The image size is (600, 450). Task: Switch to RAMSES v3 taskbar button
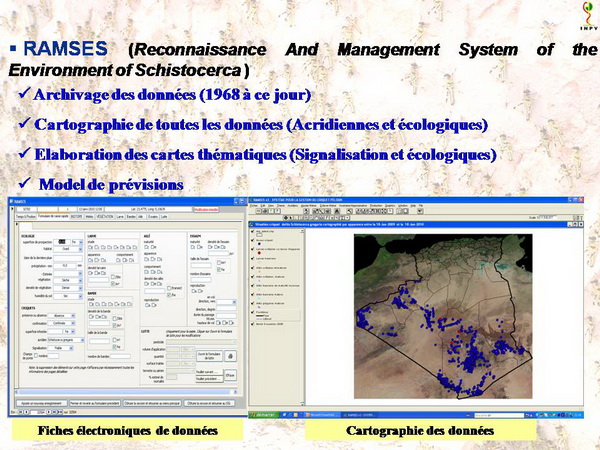(359, 415)
